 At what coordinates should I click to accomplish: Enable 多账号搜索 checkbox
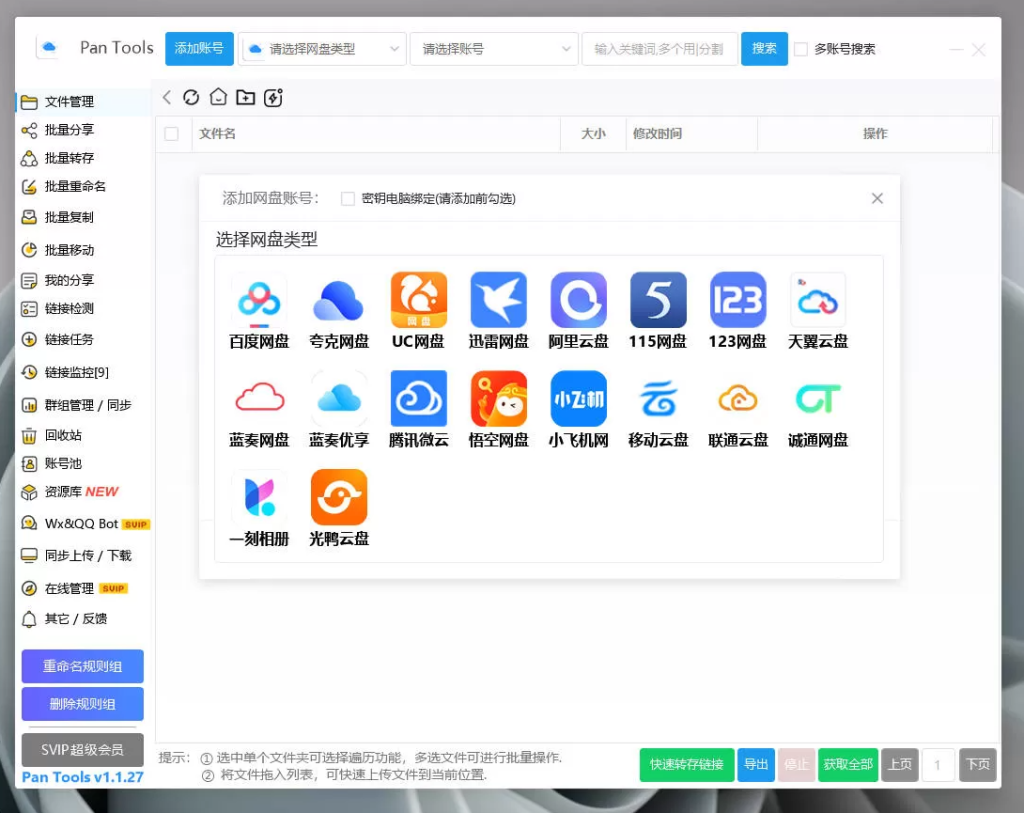[801, 49]
